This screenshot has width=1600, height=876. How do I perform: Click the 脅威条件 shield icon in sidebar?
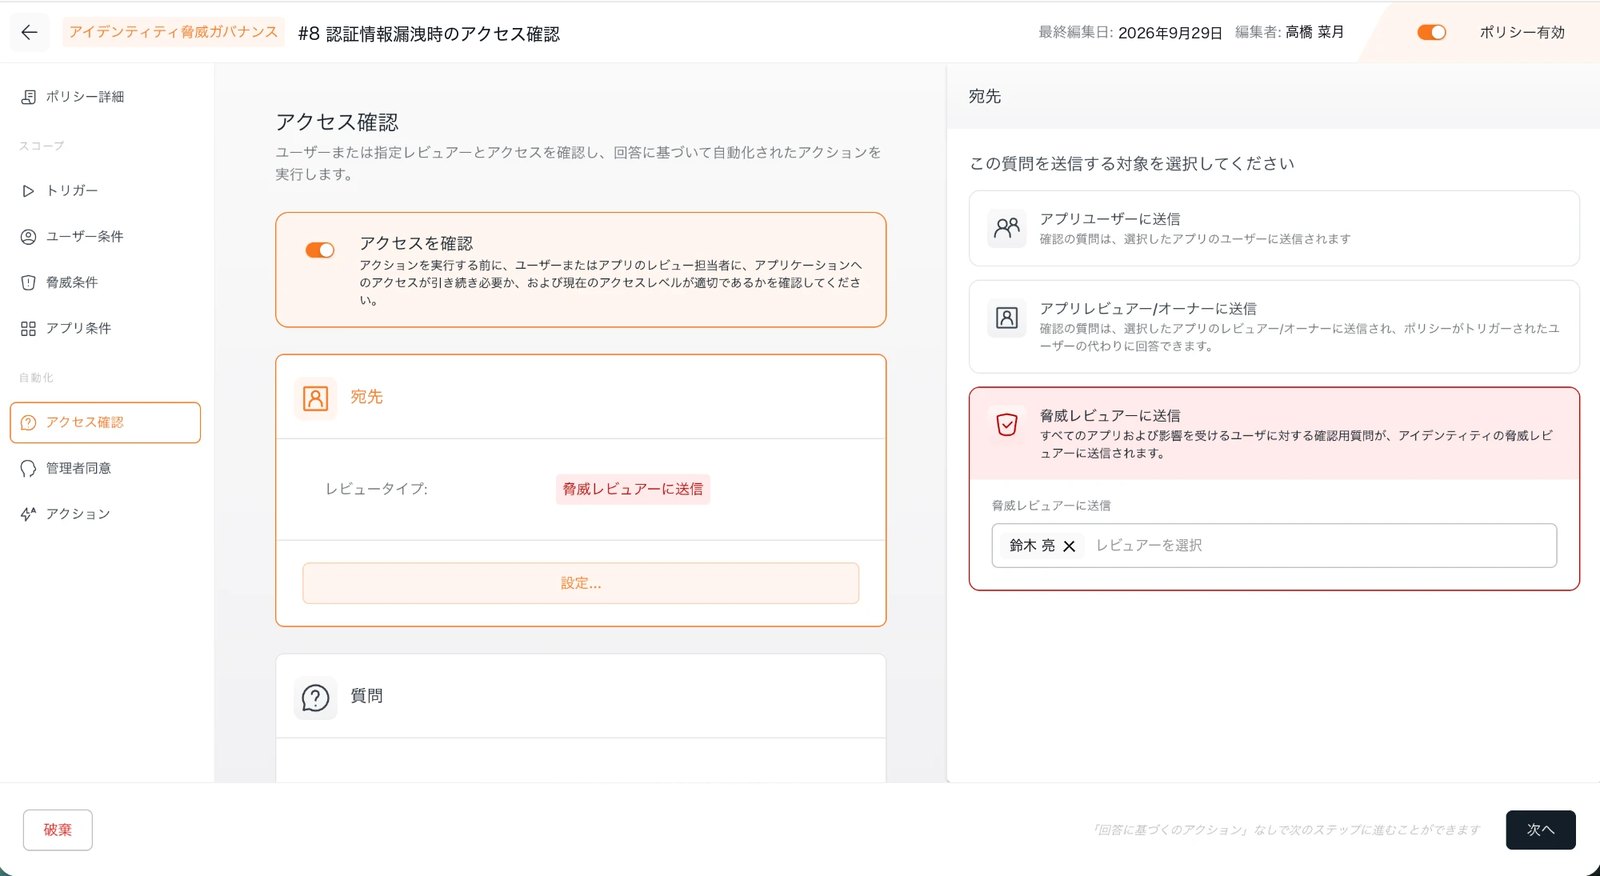(28, 283)
